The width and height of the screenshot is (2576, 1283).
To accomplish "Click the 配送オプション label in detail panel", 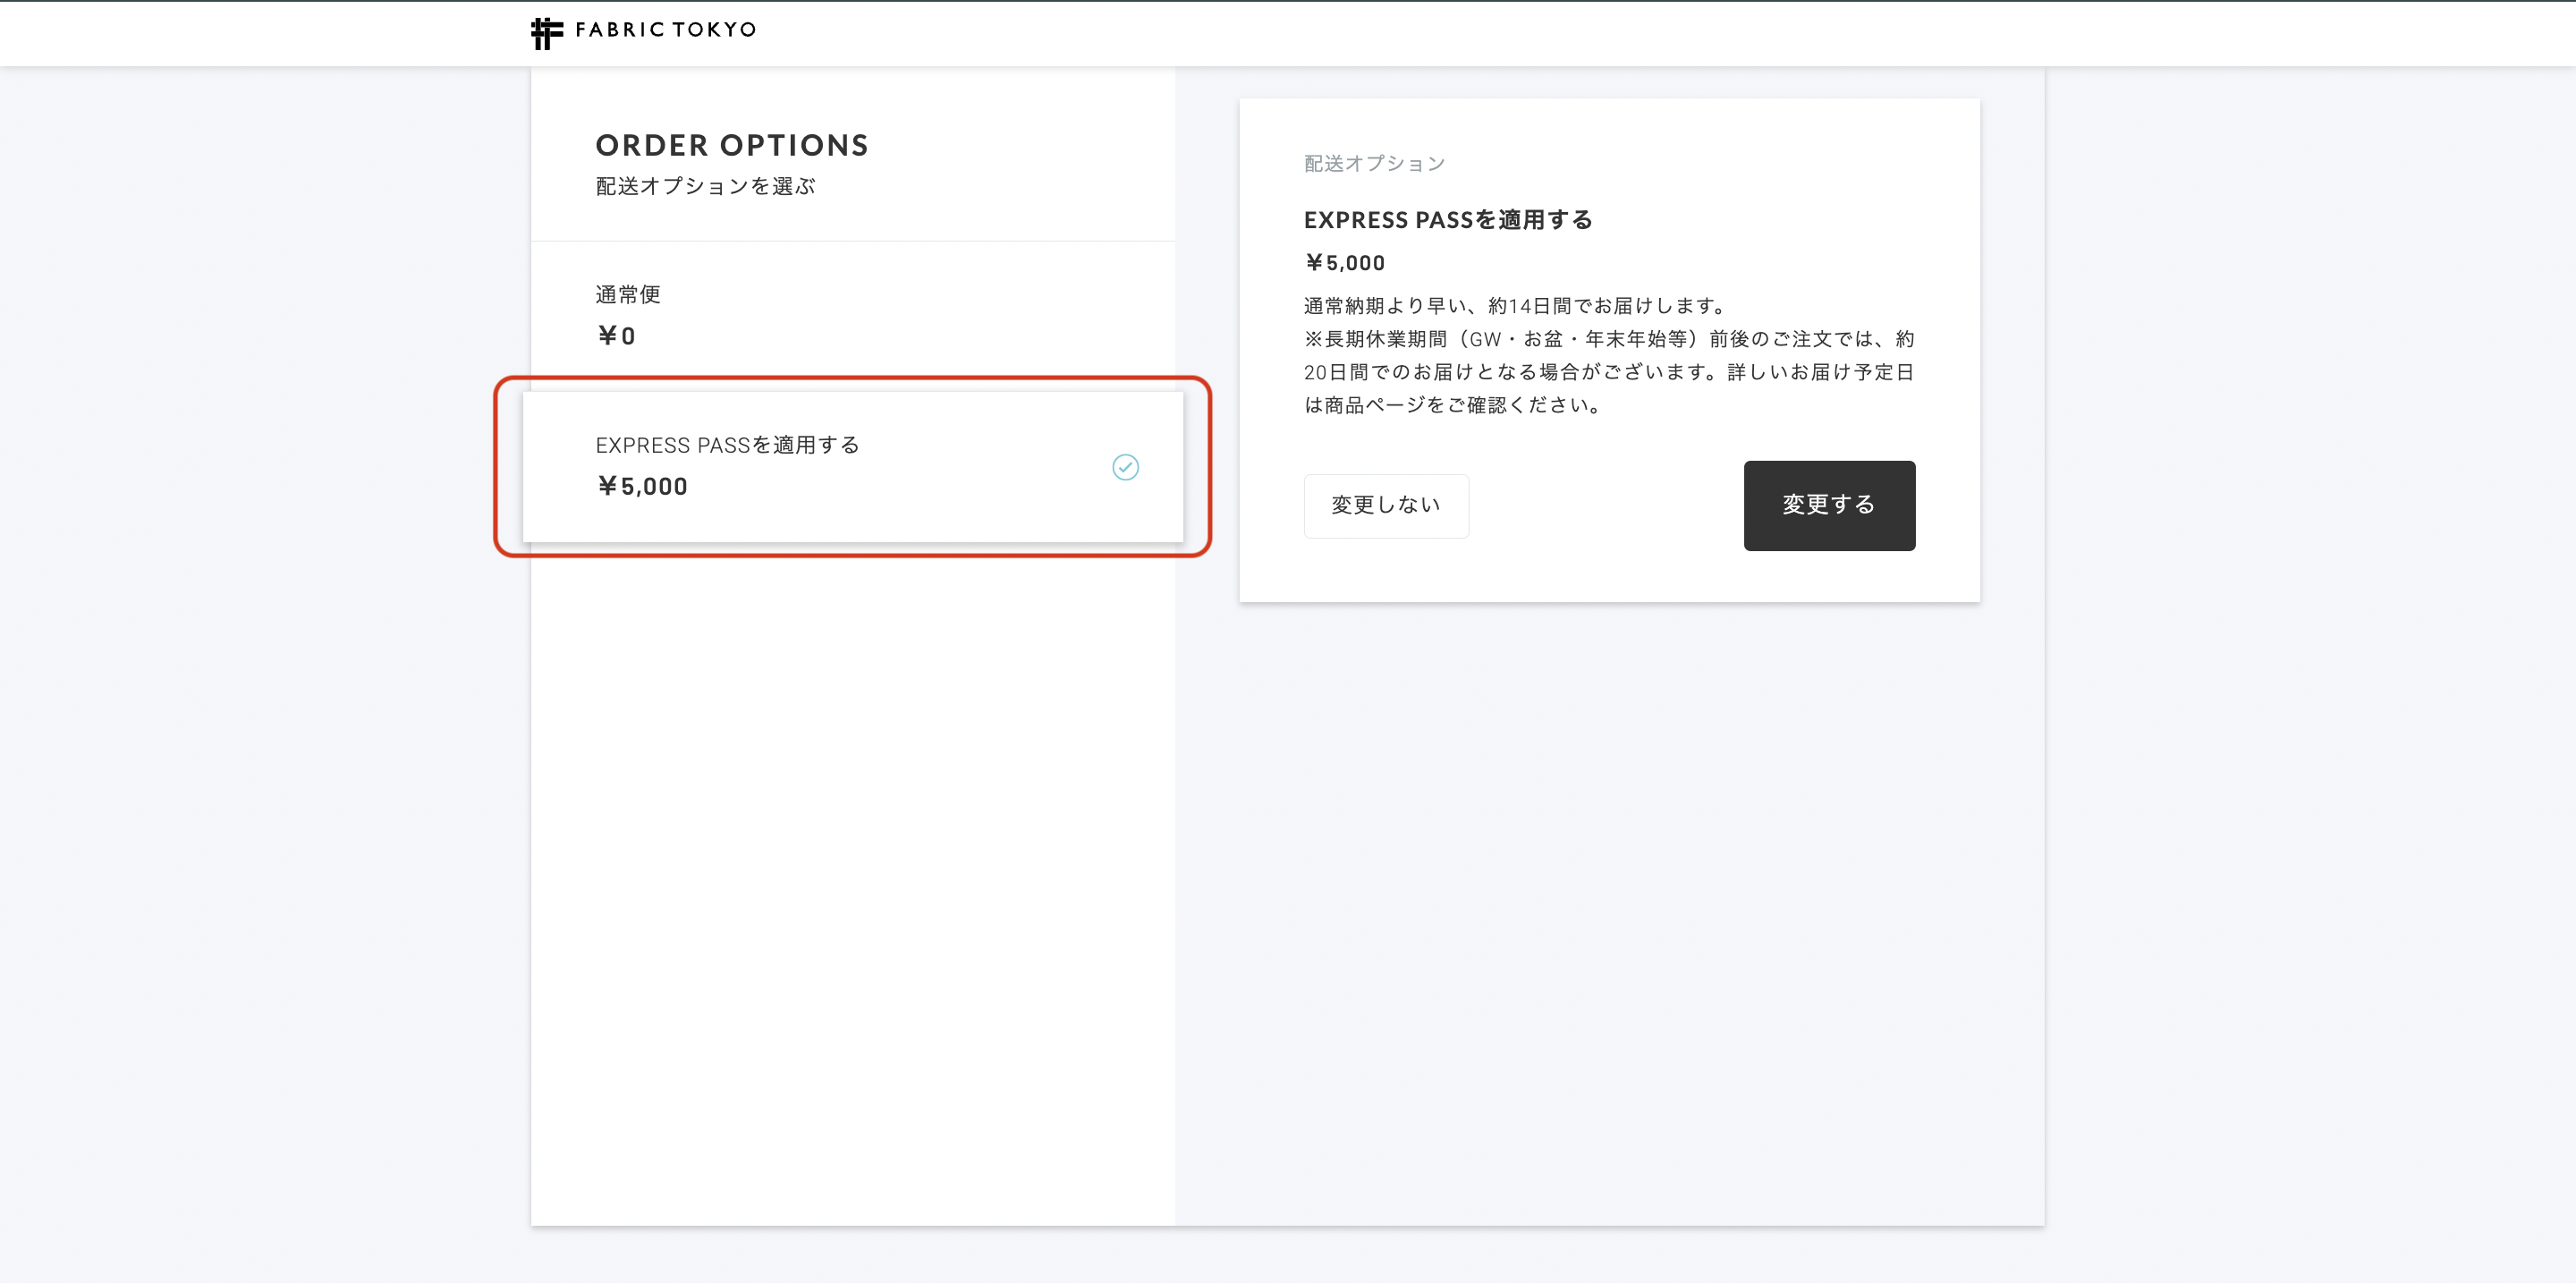I will coord(1375,164).
